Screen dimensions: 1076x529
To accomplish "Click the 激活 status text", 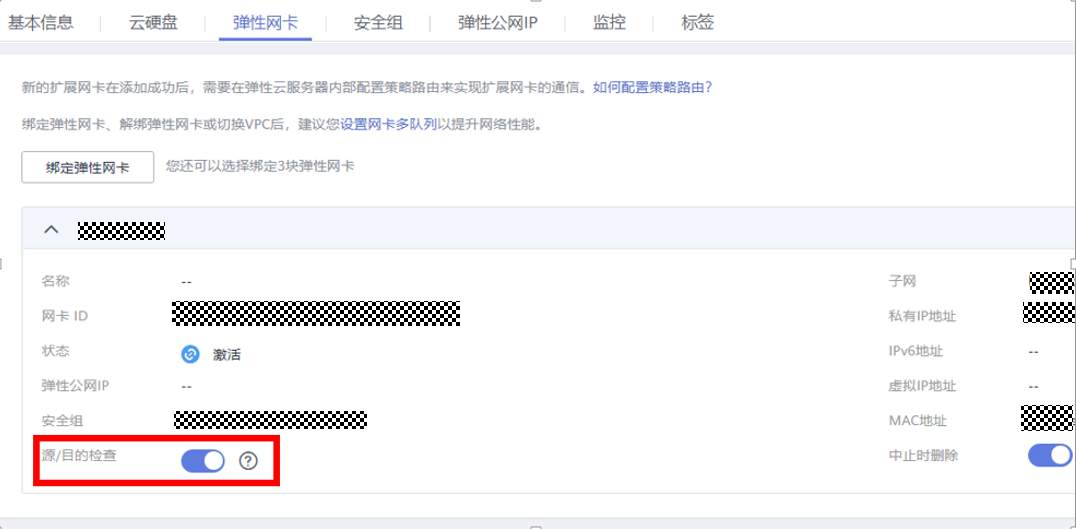I will click(226, 355).
